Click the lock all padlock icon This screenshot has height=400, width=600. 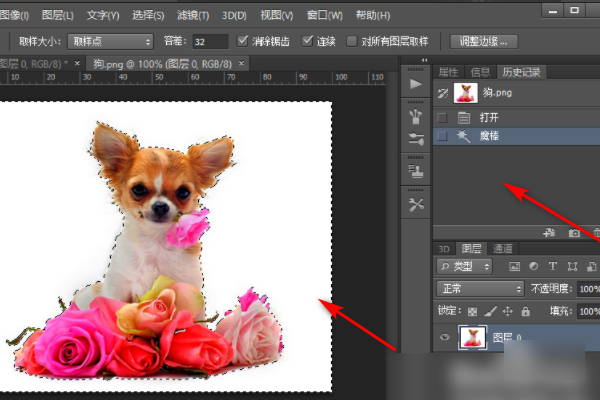point(526,311)
